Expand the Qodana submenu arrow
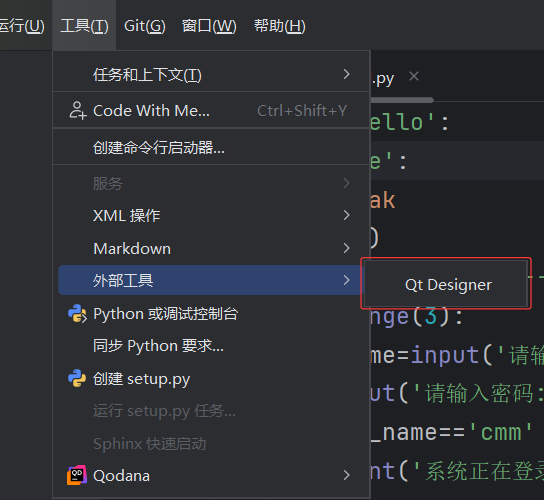 346,475
